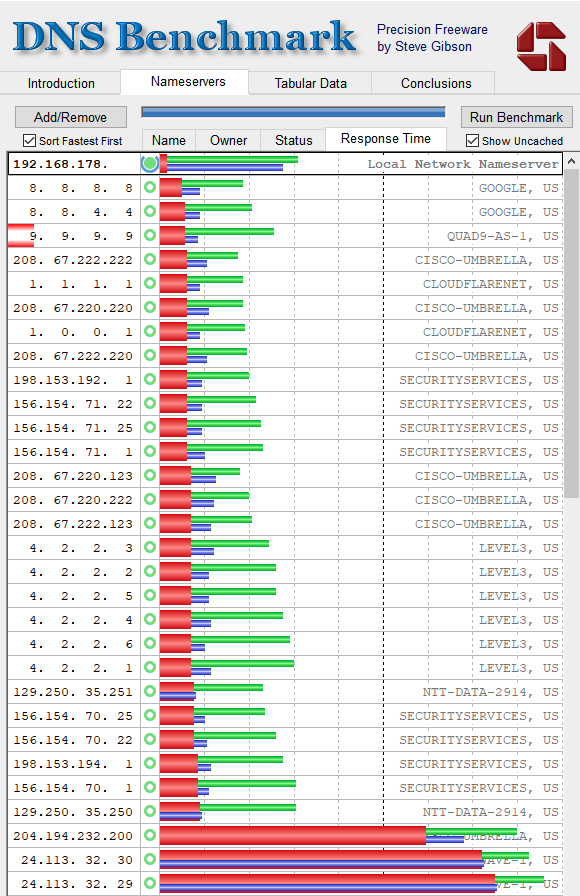Click status circle for 208.67.220.123
The width and height of the screenshot is (580, 896).
click(x=150, y=475)
